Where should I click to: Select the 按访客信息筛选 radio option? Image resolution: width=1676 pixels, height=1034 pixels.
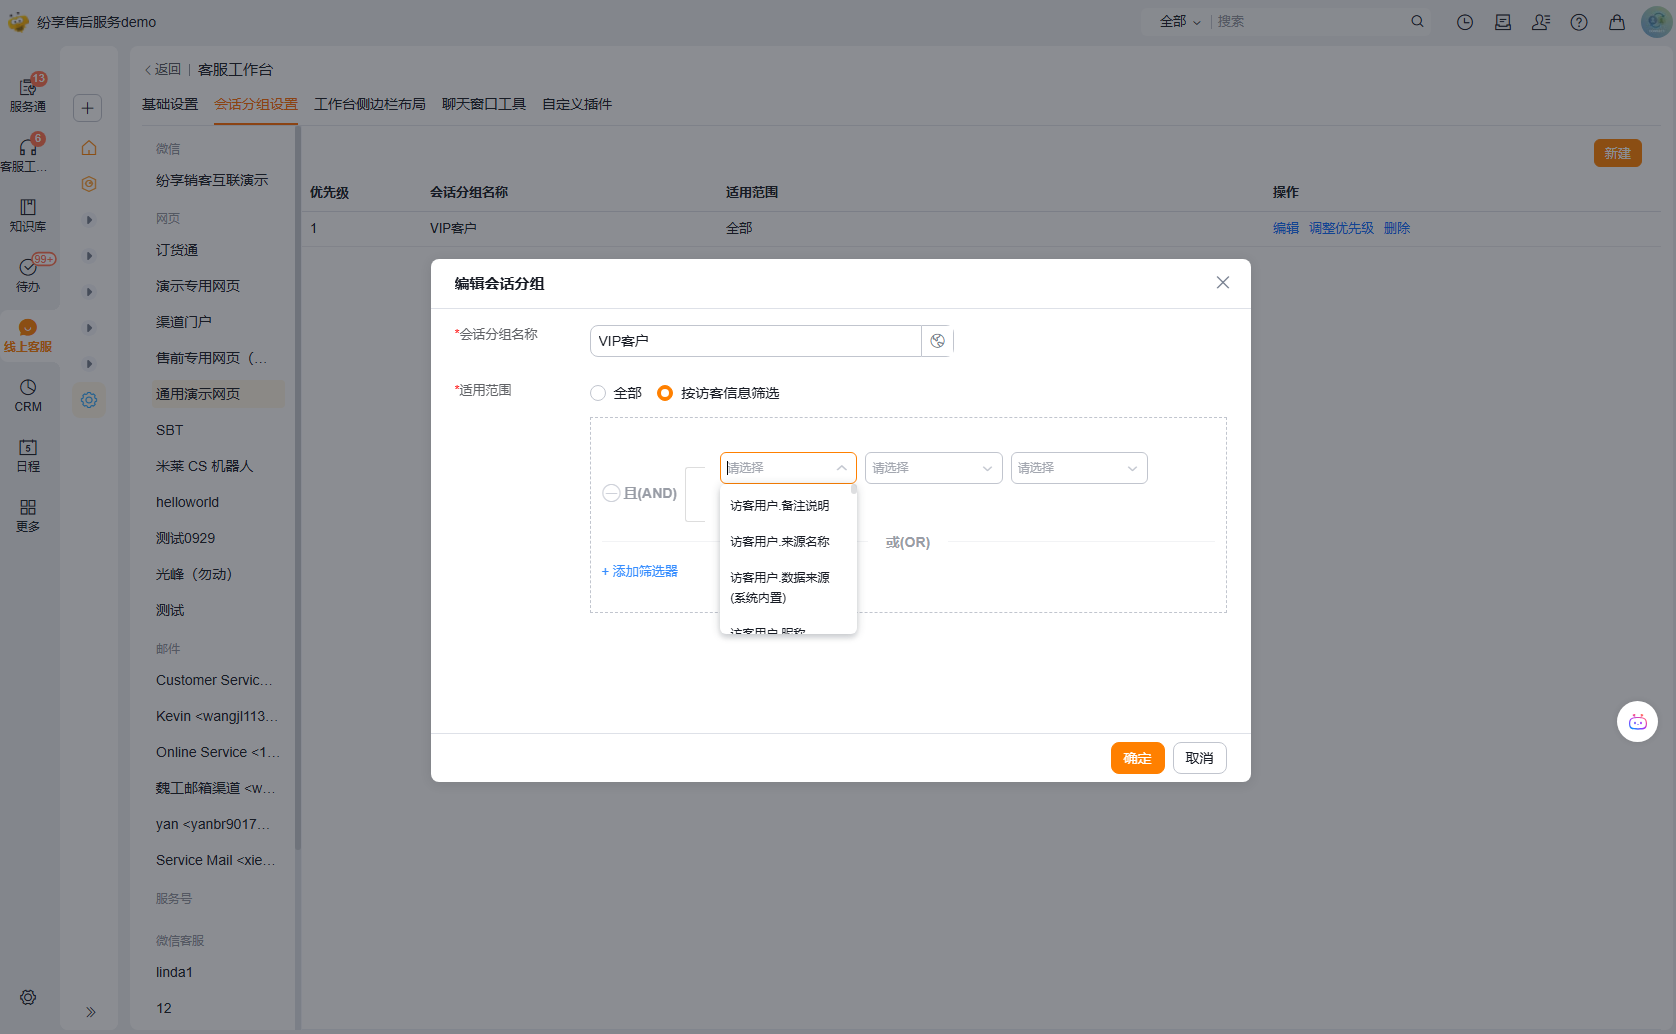point(665,393)
